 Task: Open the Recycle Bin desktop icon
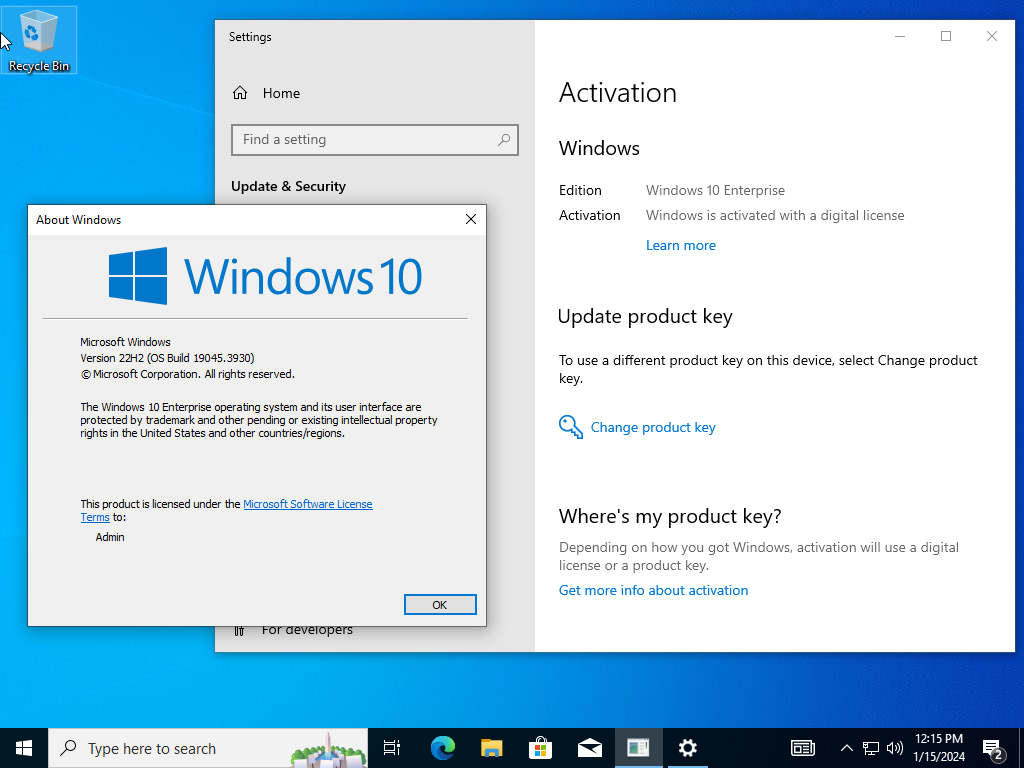point(39,40)
